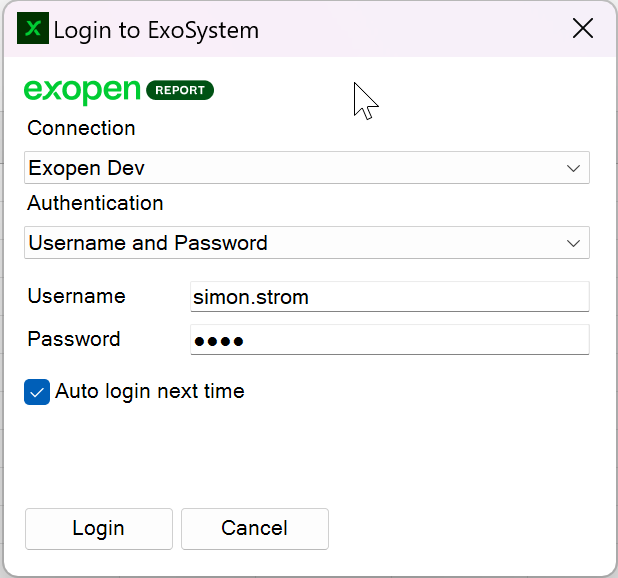Image resolution: width=618 pixels, height=578 pixels.
Task: Open the Connection dropdown showing Exopen Dev
Action: (x=290, y=168)
